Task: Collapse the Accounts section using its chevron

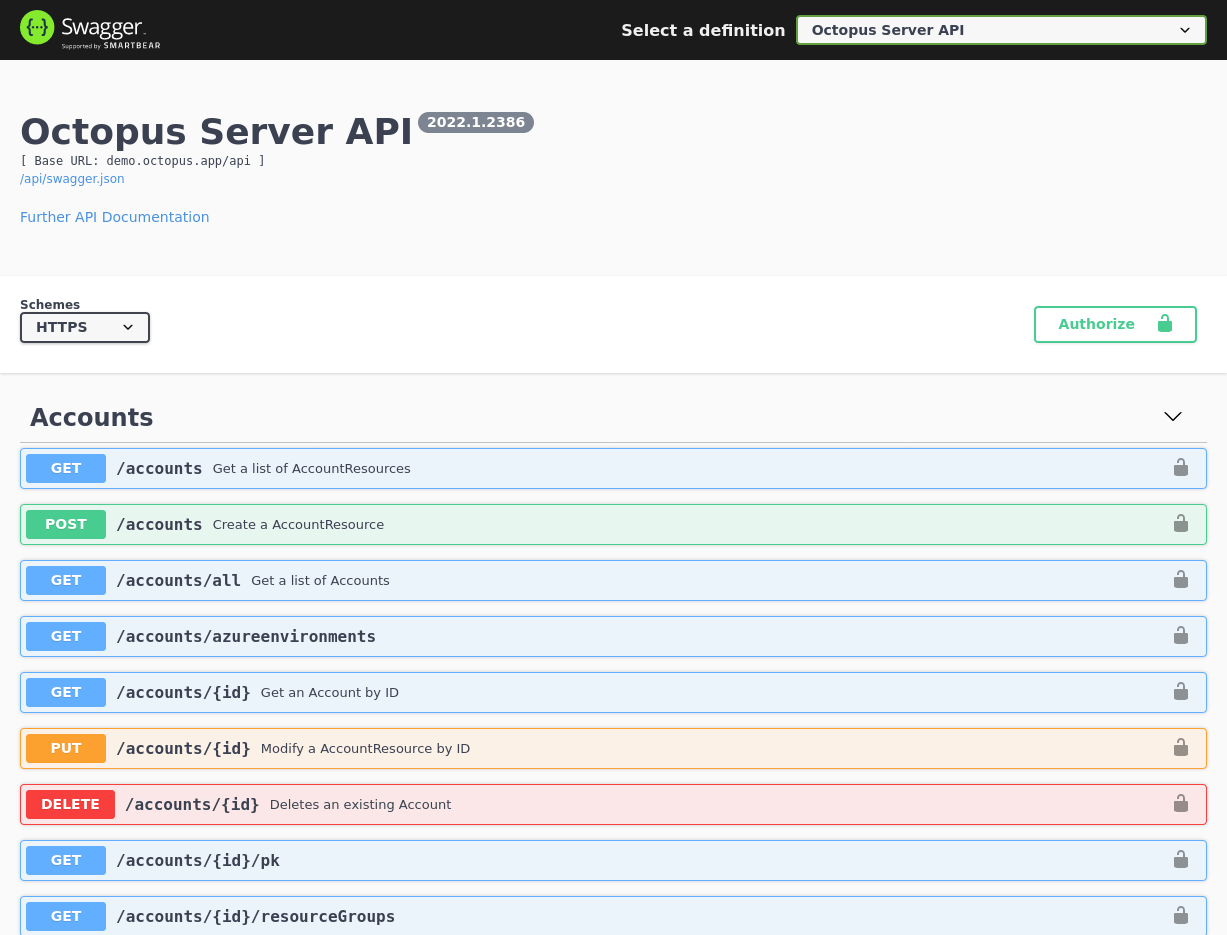Action: (x=1172, y=416)
